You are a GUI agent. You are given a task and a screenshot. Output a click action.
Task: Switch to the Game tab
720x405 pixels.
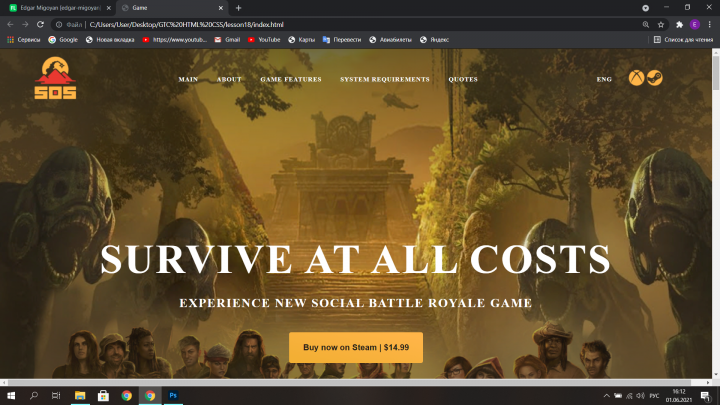pyautogui.click(x=172, y=8)
